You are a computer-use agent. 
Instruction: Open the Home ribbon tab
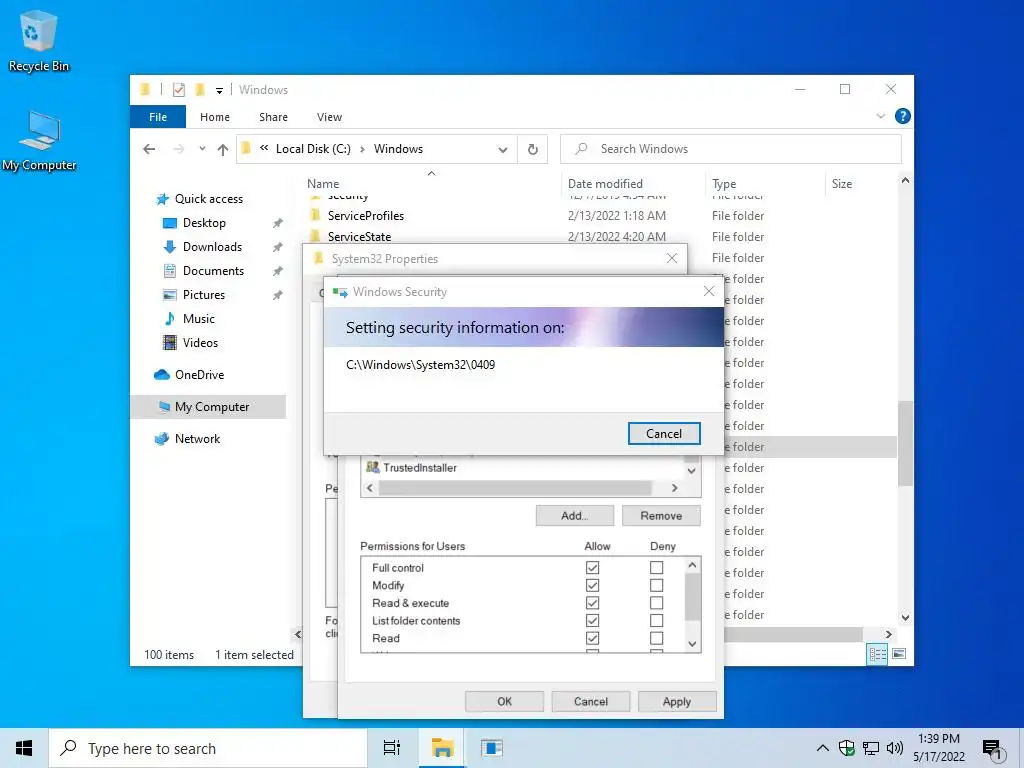click(215, 117)
